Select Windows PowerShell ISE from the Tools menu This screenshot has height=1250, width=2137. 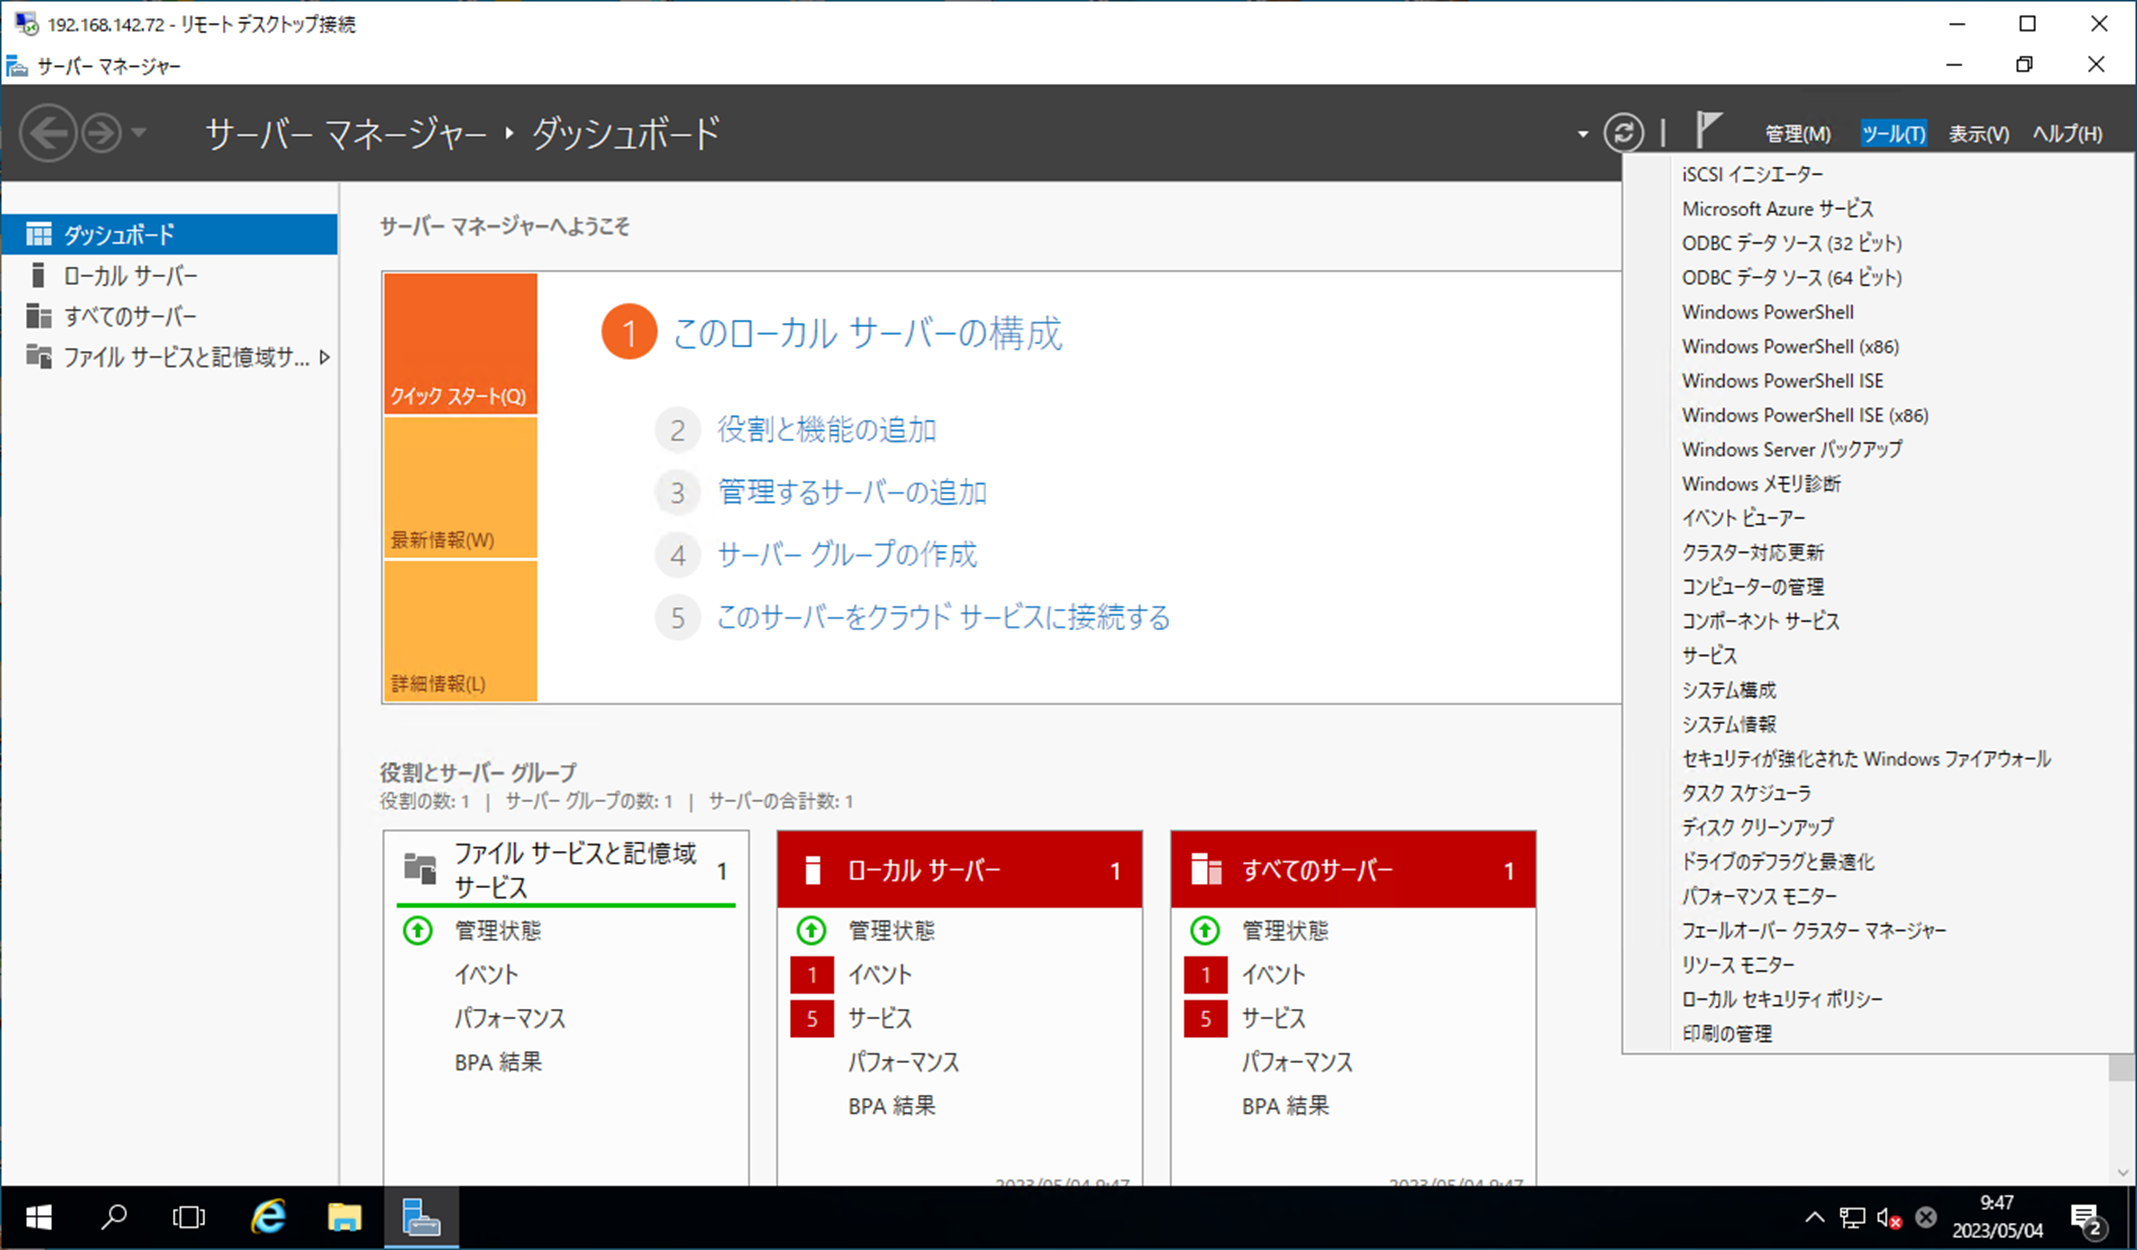(x=1782, y=381)
